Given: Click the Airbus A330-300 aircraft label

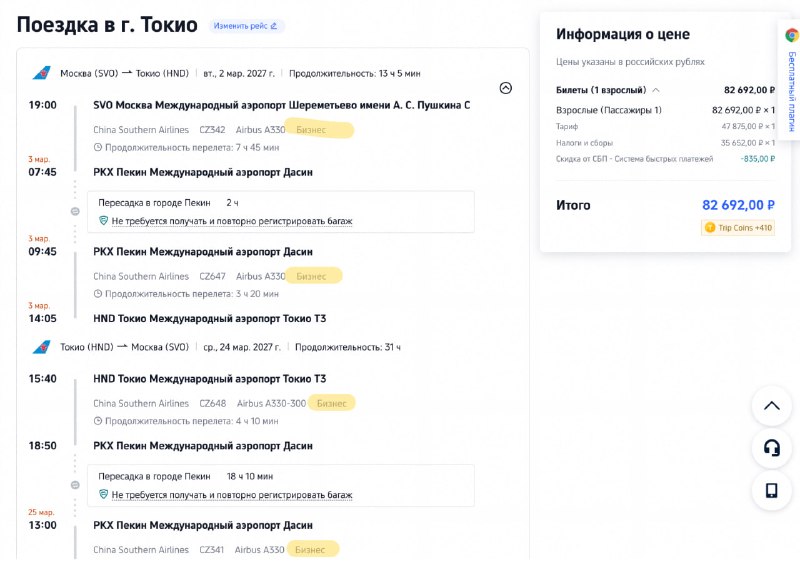Looking at the screenshot, I should pos(271,403).
